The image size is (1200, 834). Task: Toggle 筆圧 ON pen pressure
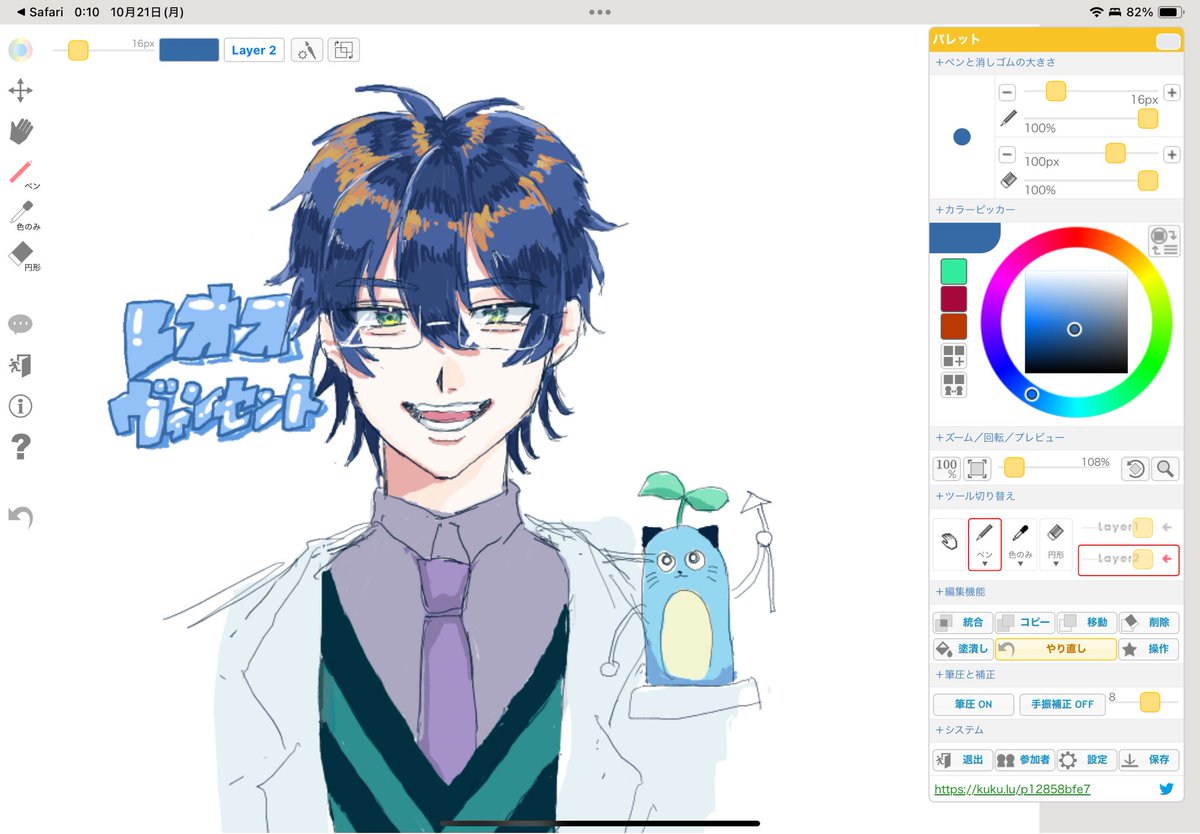[x=973, y=704]
